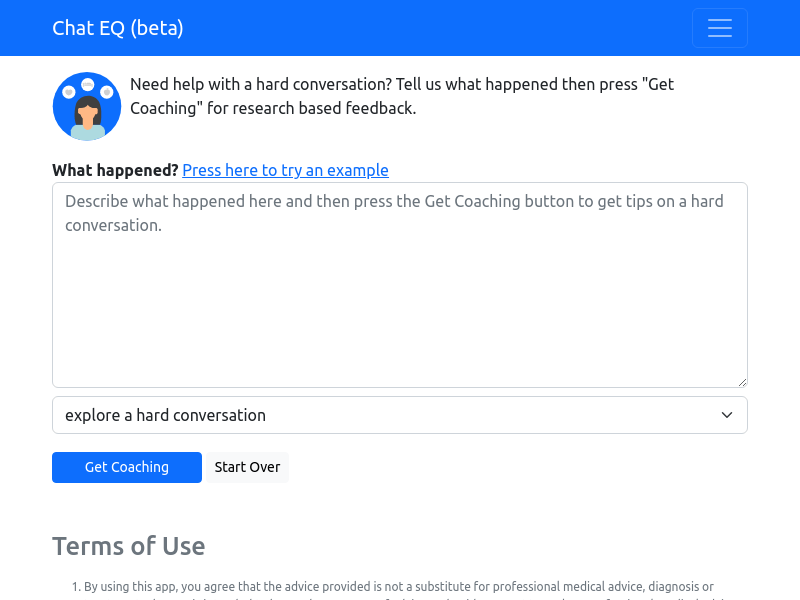Click the right bubble icon in avatar
The image size is (800, 600).
pos(106,92)
